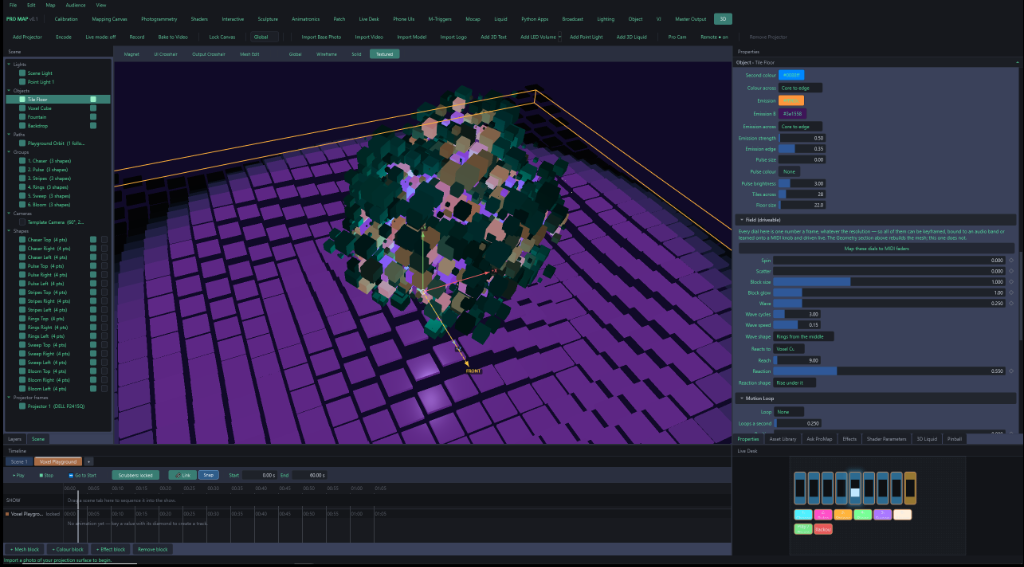
Task: Toggle visibility of Voxel Cube object
Action: tap(93, 108)
